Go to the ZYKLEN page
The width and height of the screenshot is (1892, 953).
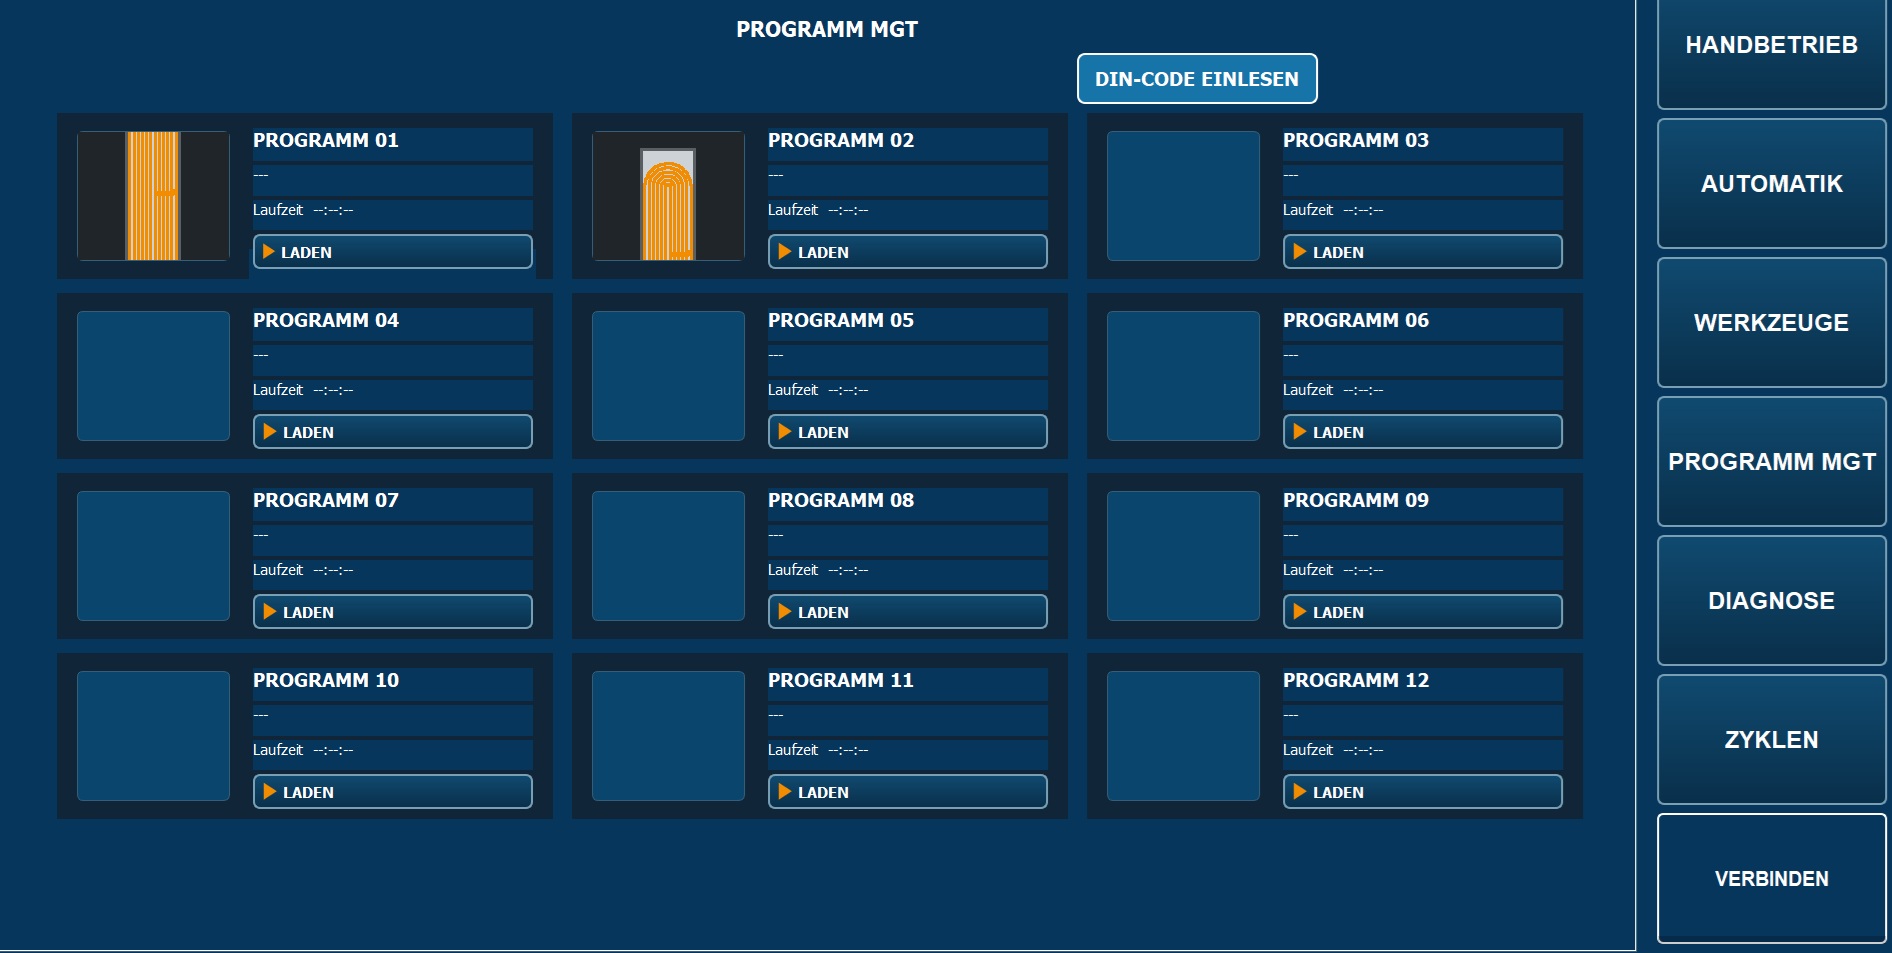[1771, 740]
